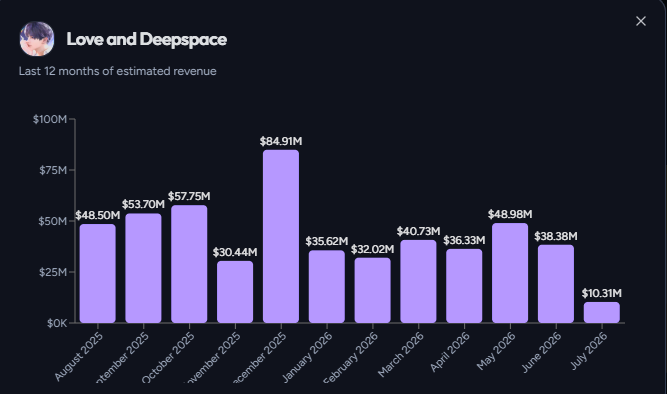Click the $25M y-axis label

point(53,272)
